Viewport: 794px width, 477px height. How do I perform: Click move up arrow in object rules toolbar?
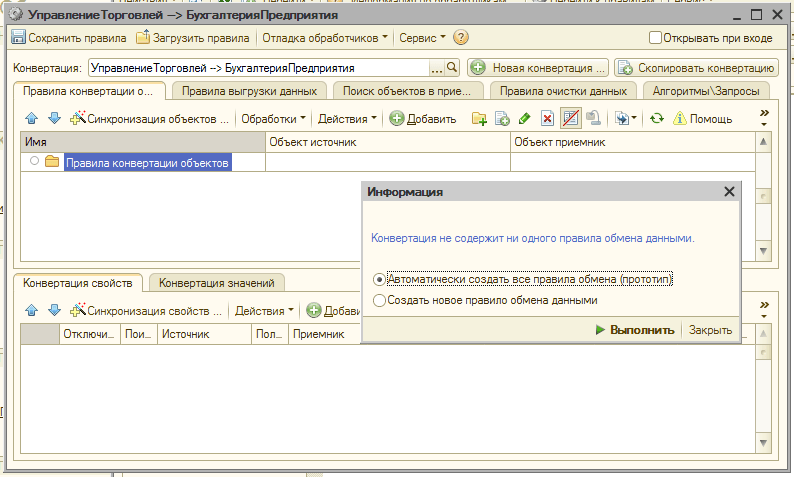click(x=31, y=118)
